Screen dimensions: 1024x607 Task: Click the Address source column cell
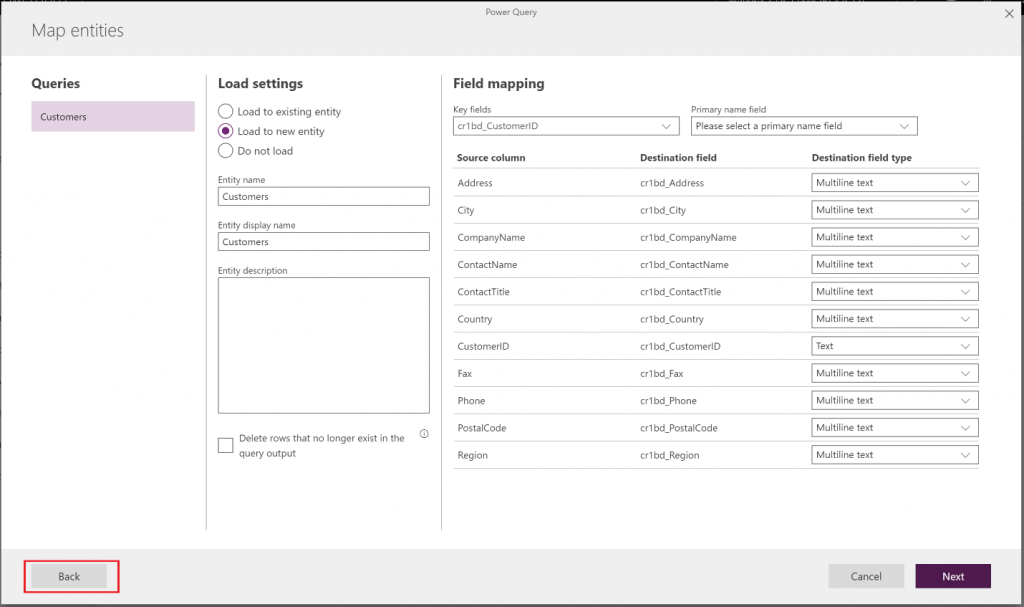tap(475, 183)
